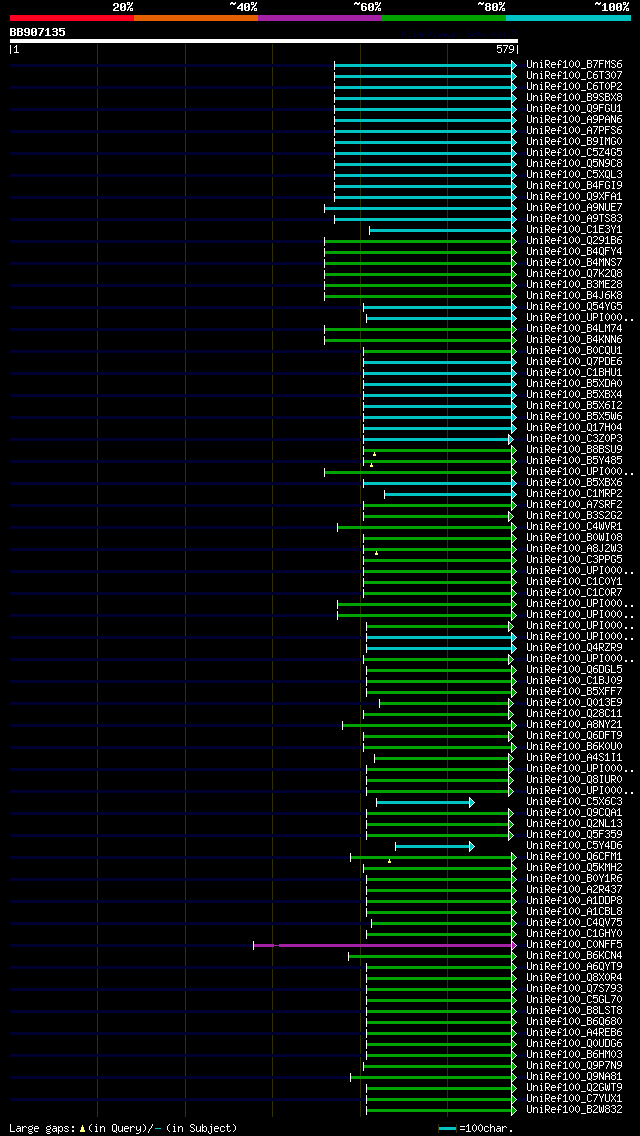This screenshot has width=640, height=1136.
Task: Select hit UniRef100_A9NUE7
Action: 574,207
